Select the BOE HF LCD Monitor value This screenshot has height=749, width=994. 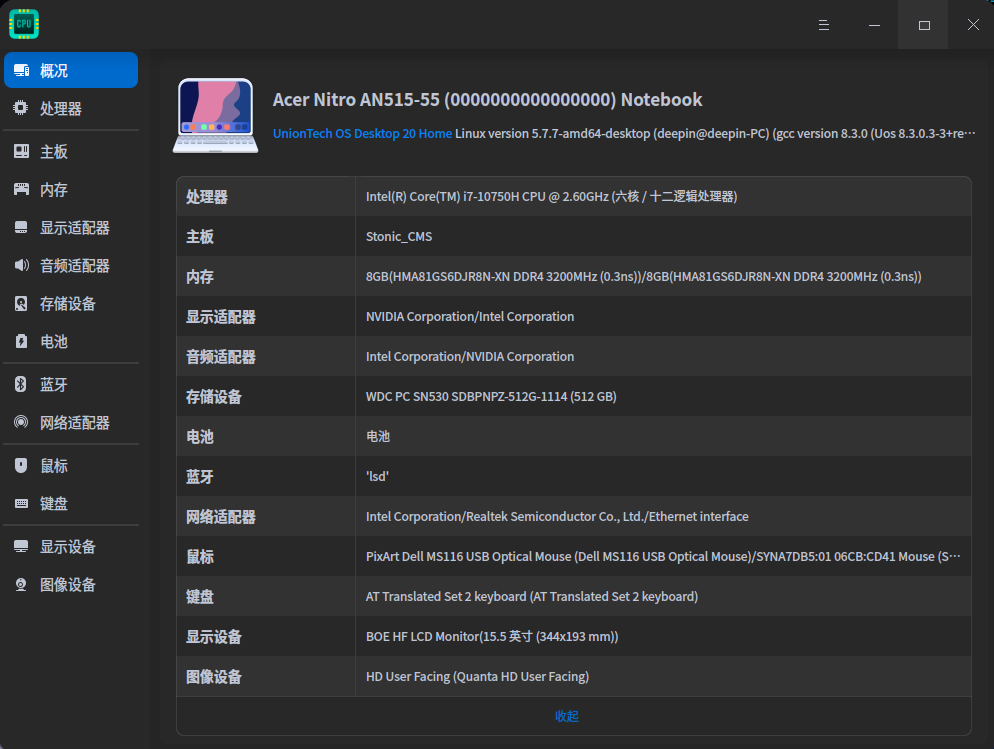point(492,636)
